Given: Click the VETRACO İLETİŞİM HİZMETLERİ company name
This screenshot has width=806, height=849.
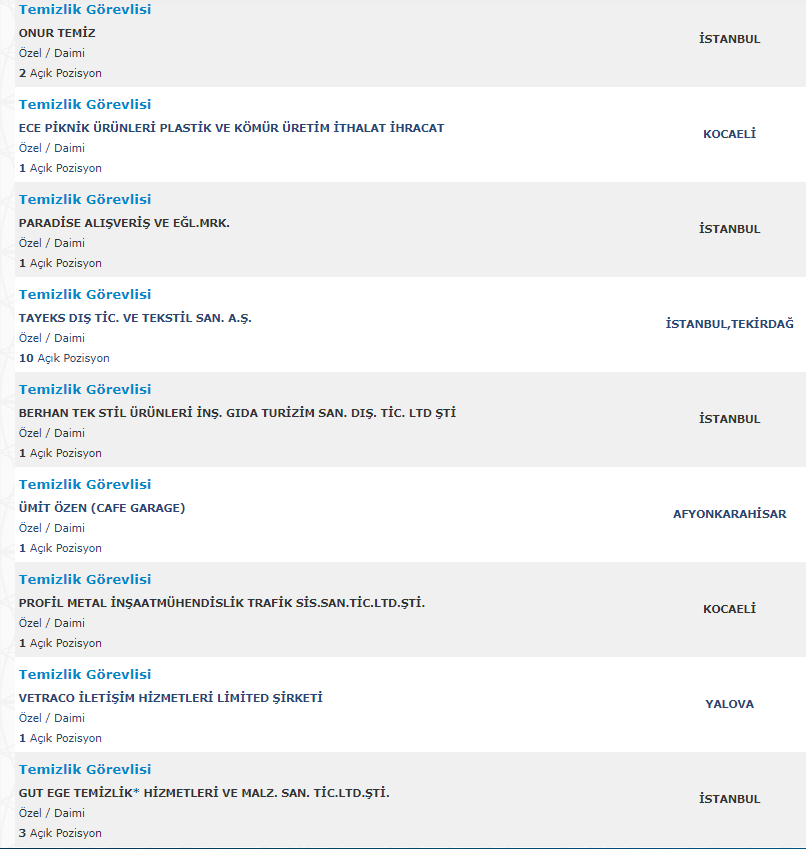Looking at the screenshot, I should 170,698.
